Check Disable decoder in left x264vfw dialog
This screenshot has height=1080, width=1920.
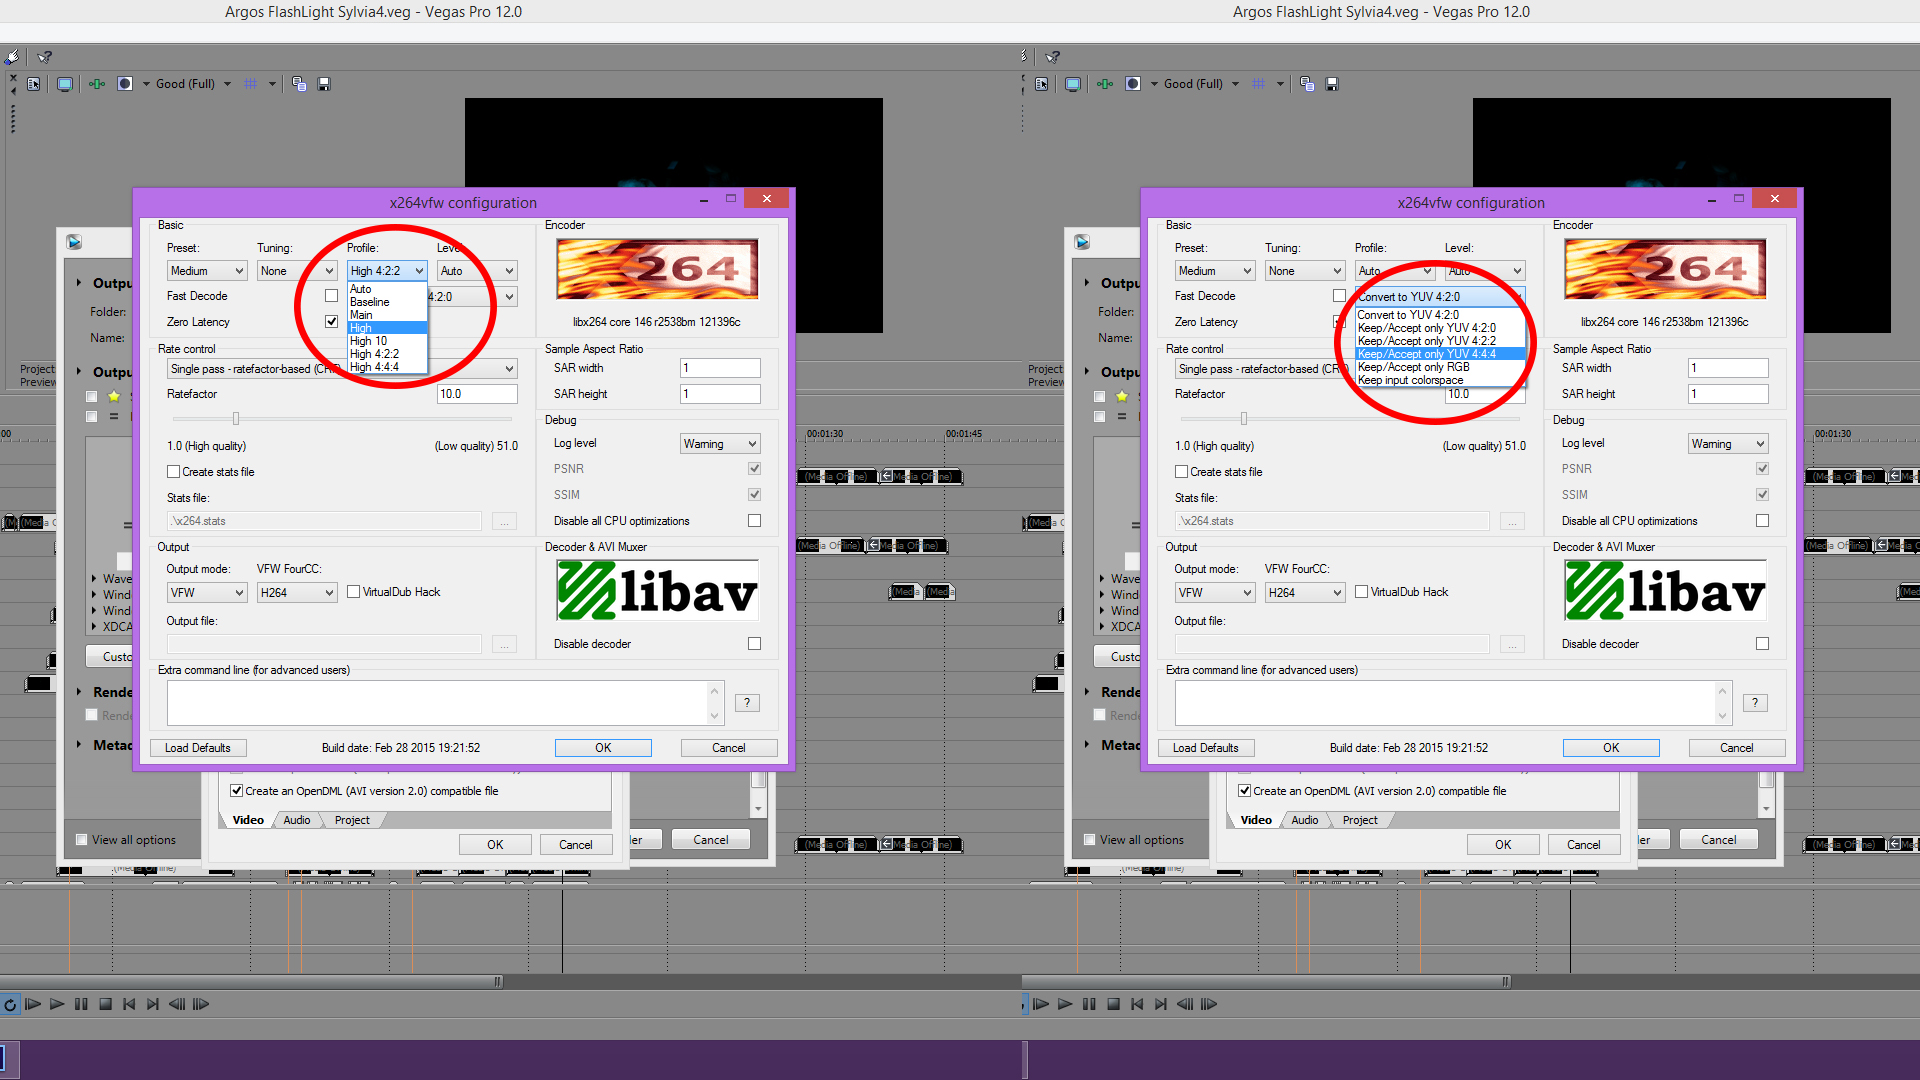(754, 644)
